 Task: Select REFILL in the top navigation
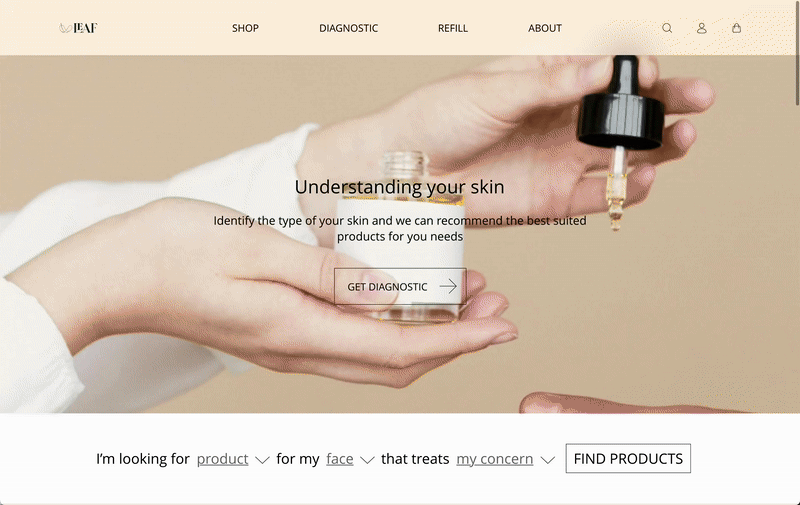453,28
